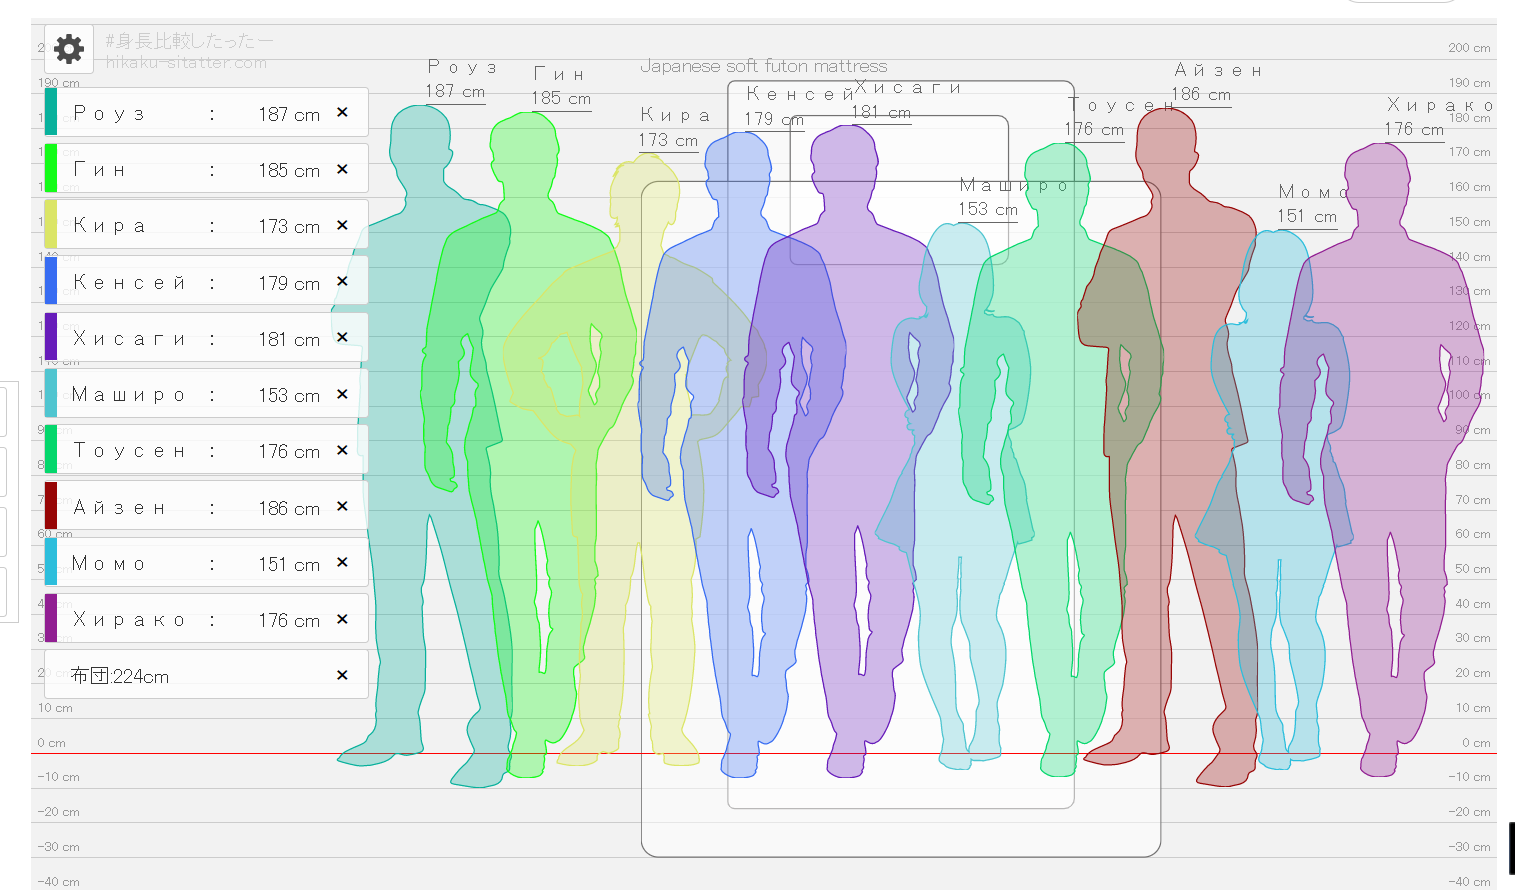The width and height of the screenshot is (1515, 890).
Task: Select the Тоусен name in list
Action: tap(129, 451)
